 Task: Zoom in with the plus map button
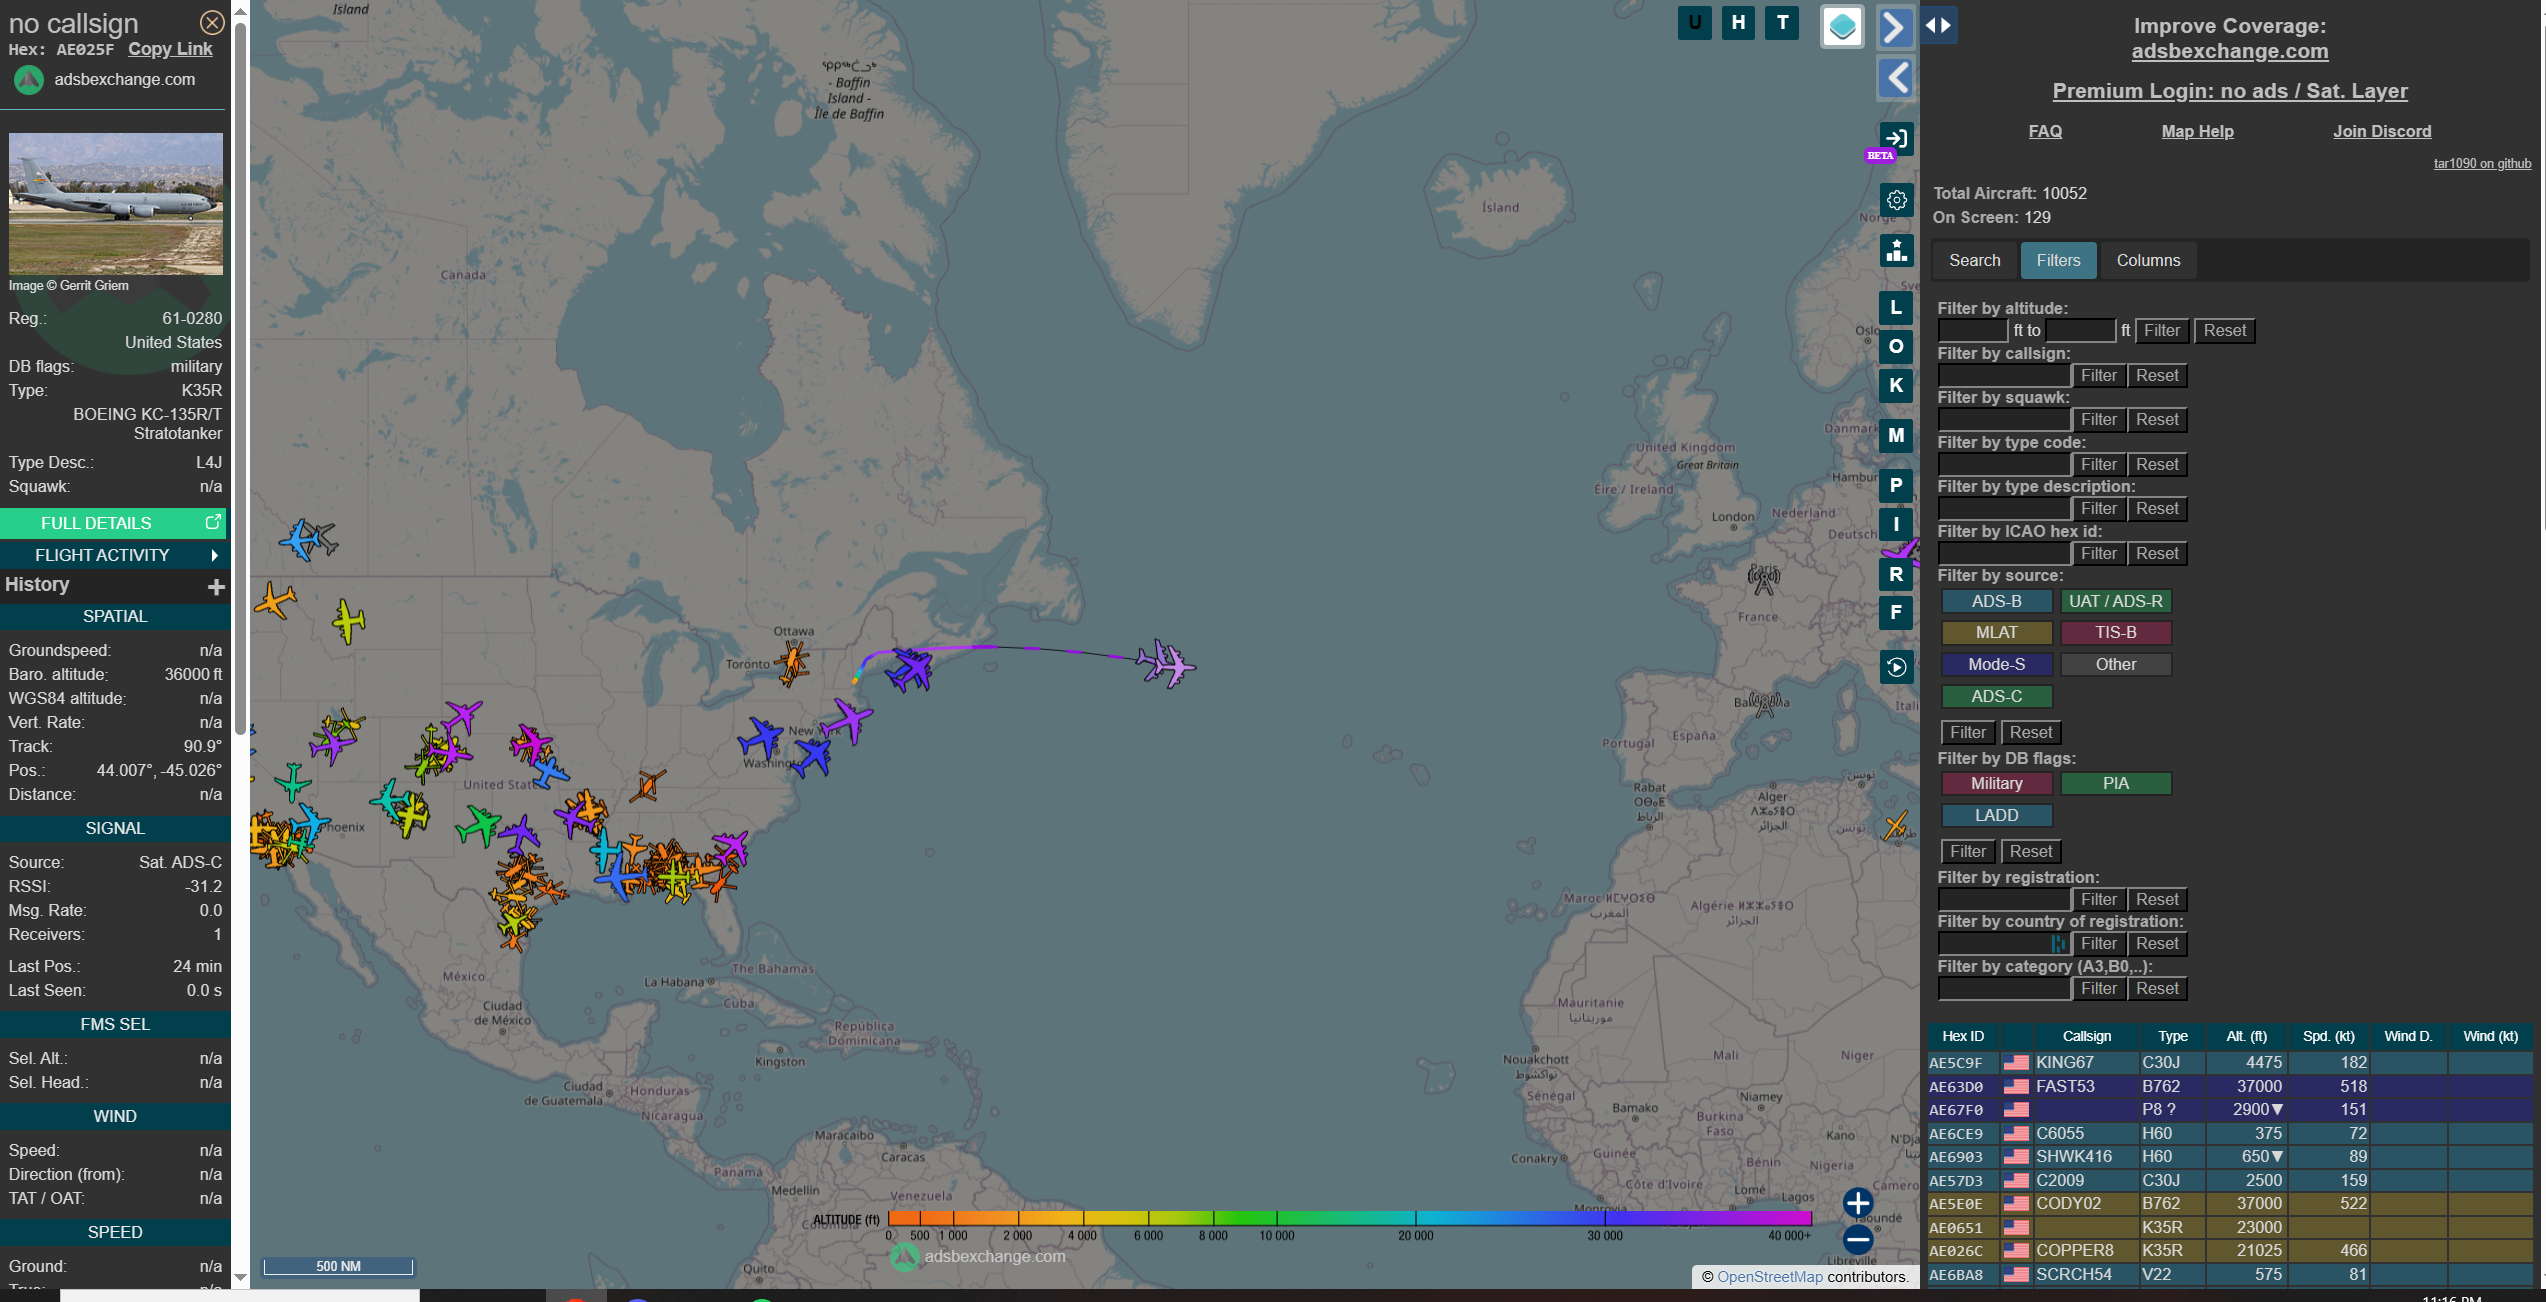1858,1203
